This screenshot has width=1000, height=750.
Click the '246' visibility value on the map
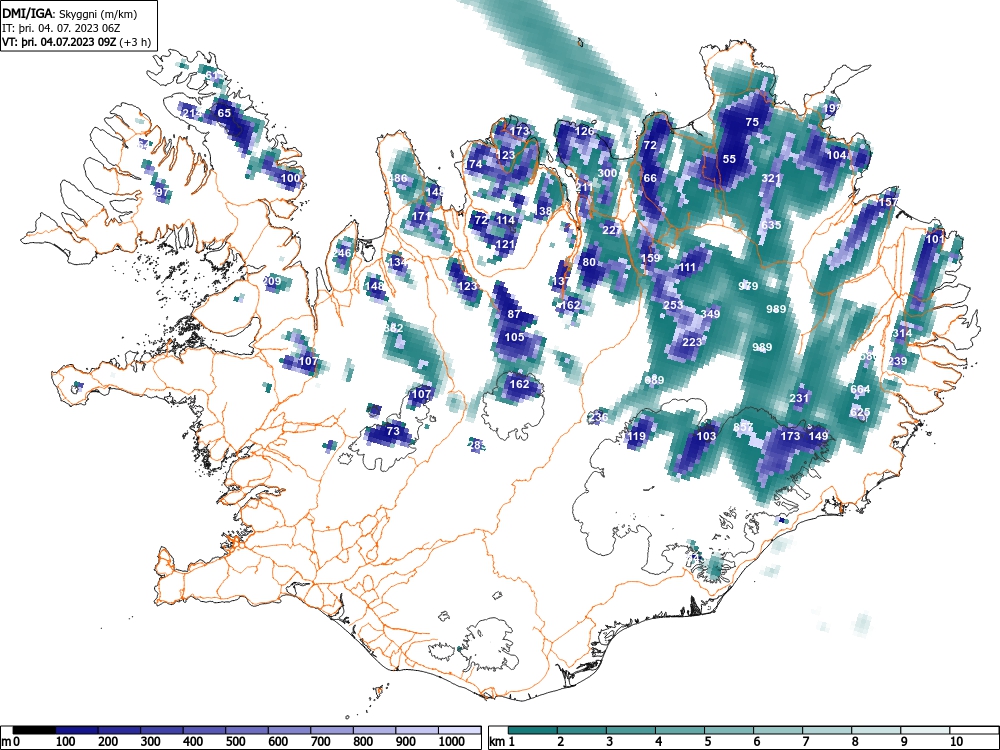coord(342,253)
